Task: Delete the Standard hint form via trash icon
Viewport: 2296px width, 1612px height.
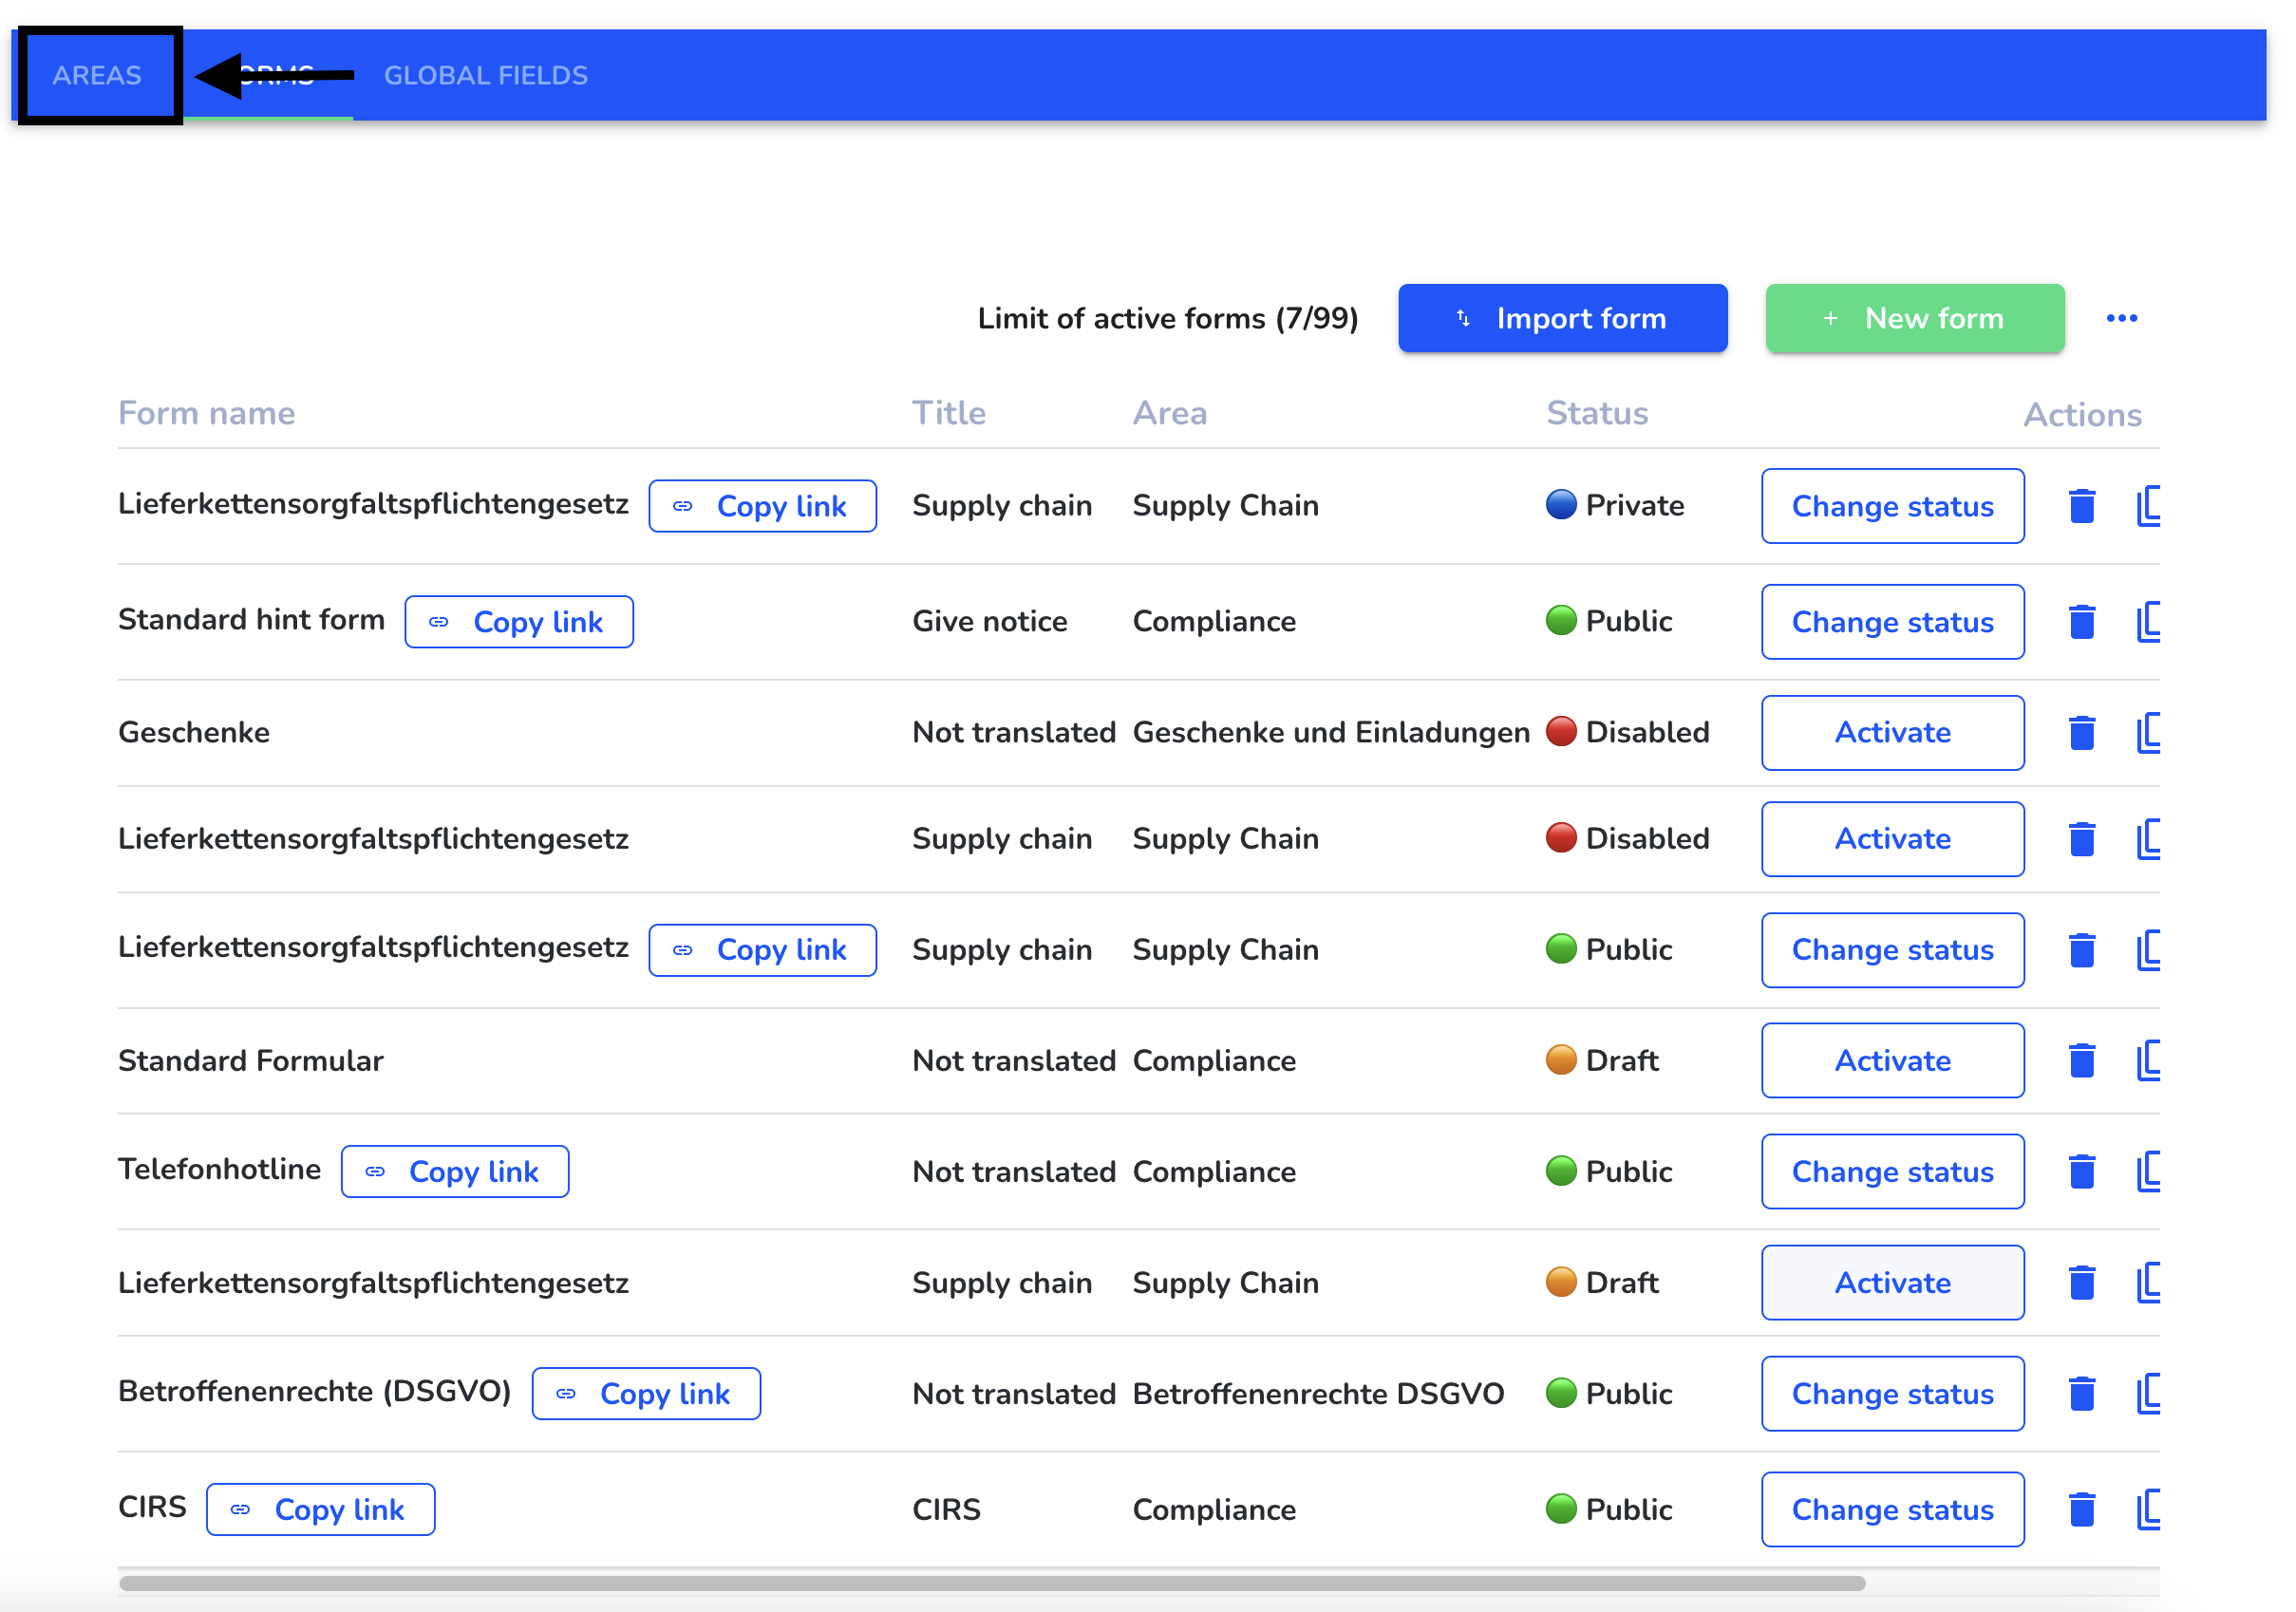Action: click(2081, 622)
